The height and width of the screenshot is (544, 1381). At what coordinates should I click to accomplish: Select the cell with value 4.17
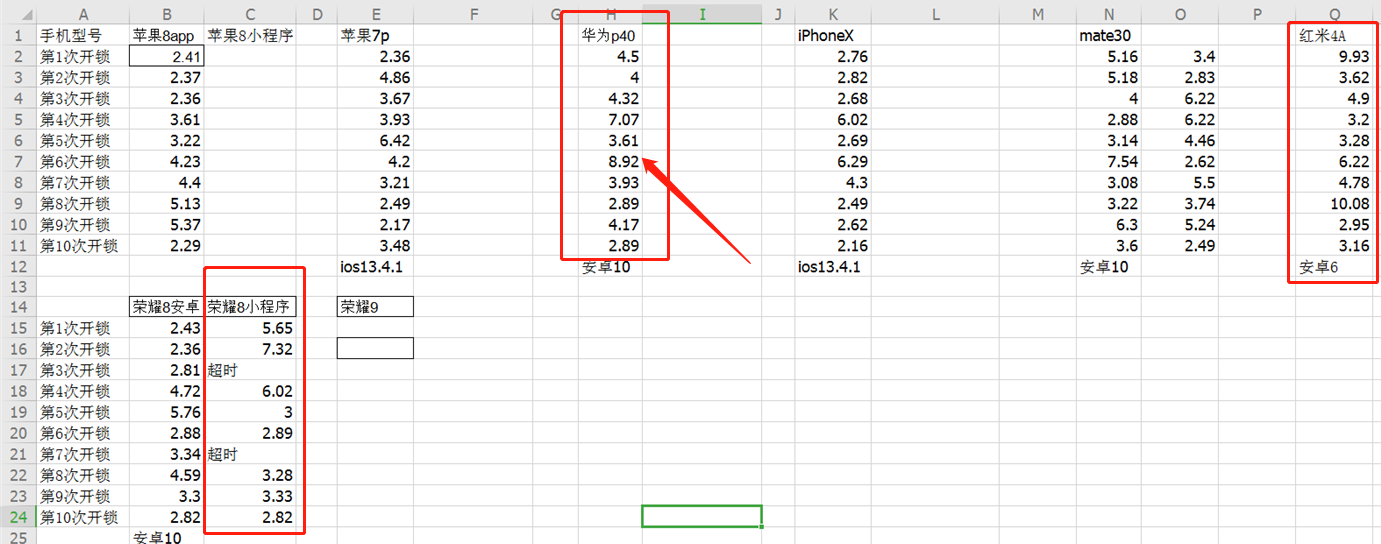click(610, 224)
